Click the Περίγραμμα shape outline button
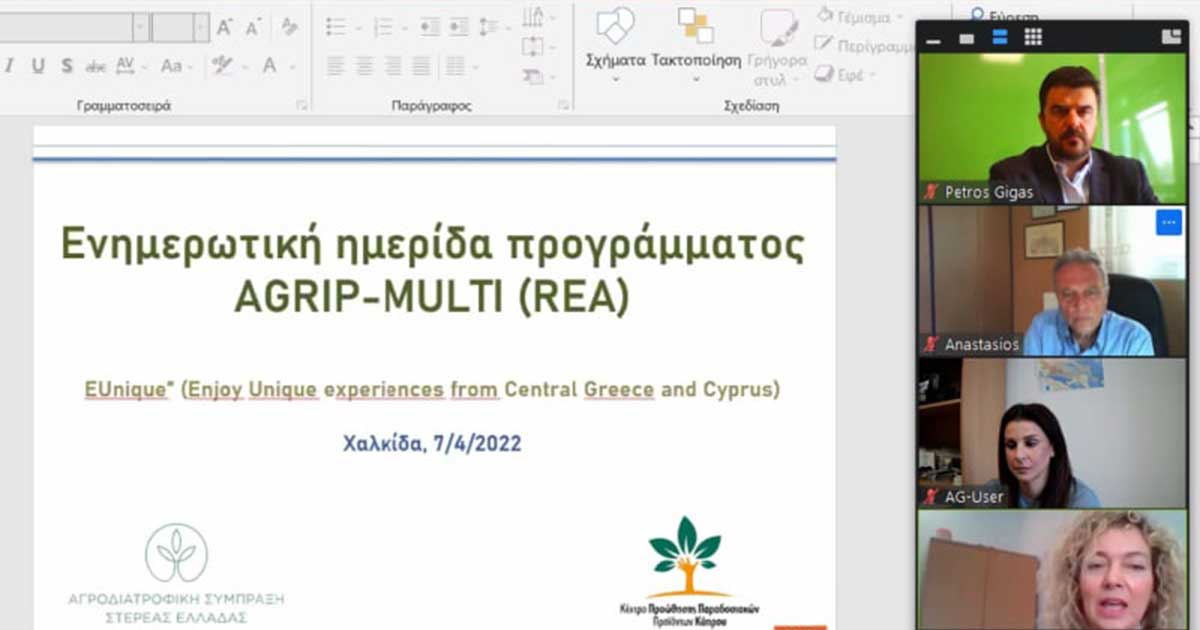Screen dimensions: 1200x630 (864, 46)
